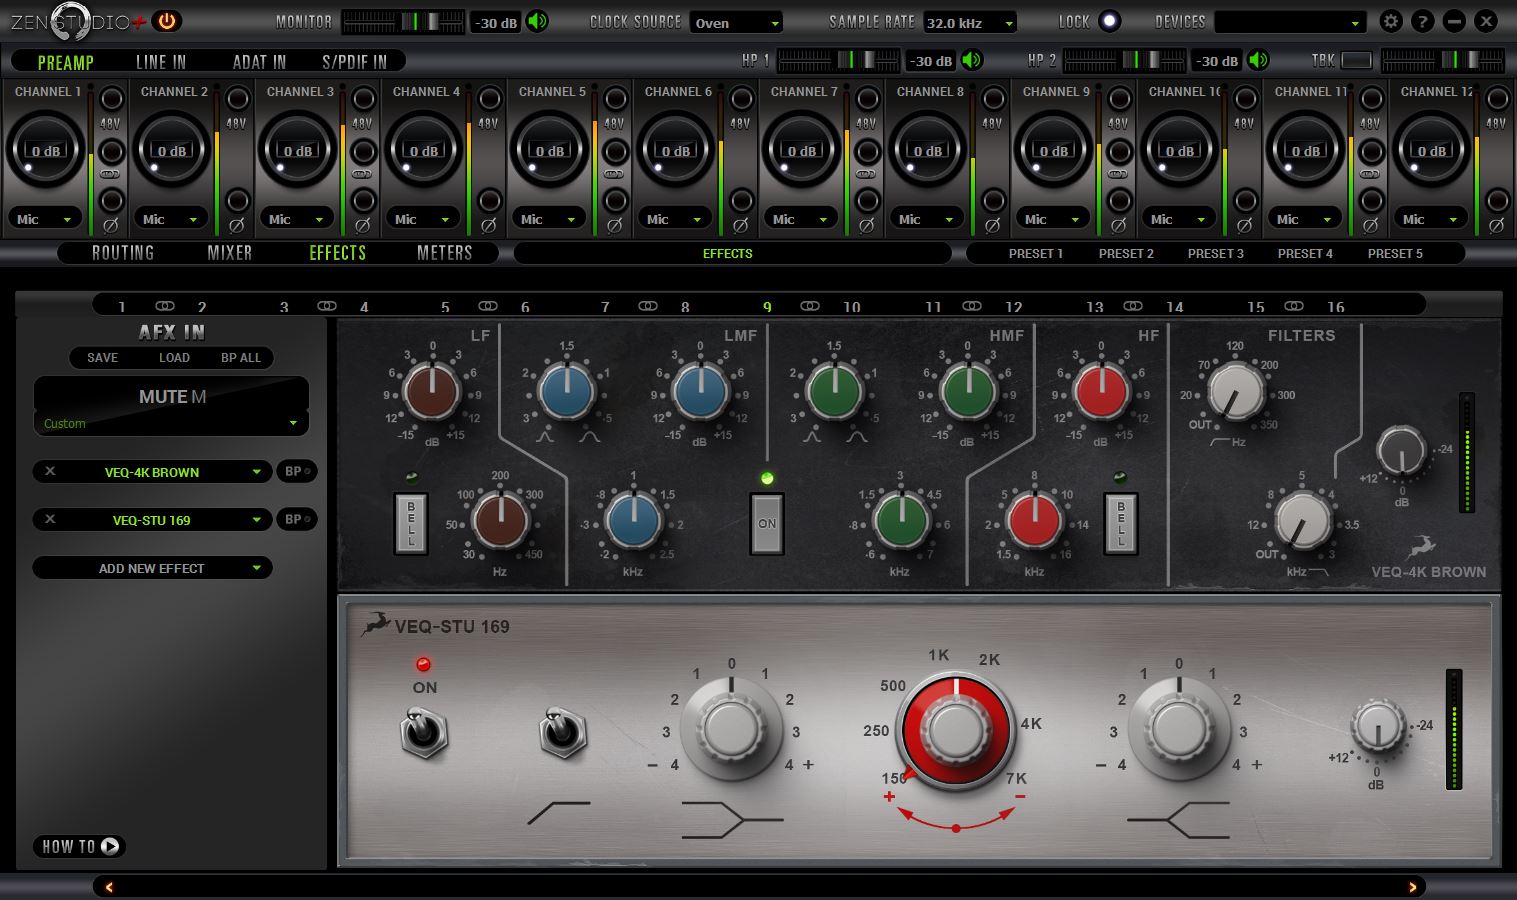Click the LMF frequency blue knob labeled kHz

[x=633, y=520]
